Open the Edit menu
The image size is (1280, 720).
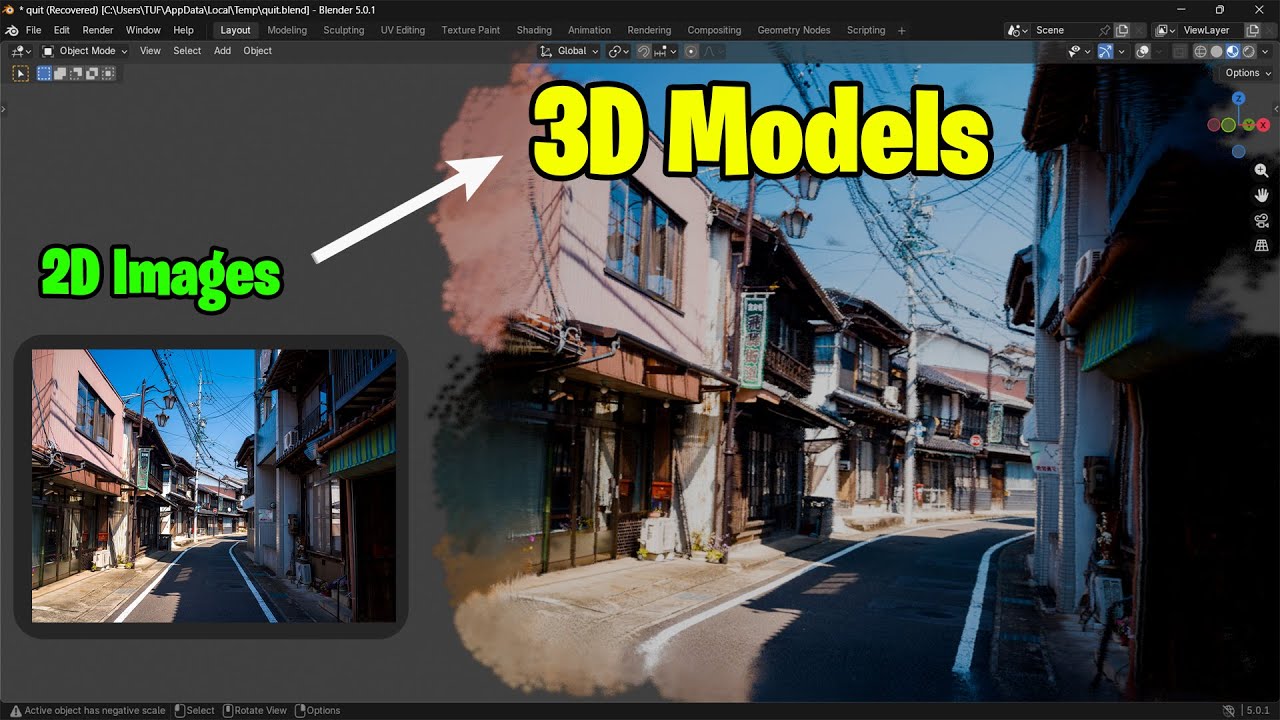[x=62, y=30]
